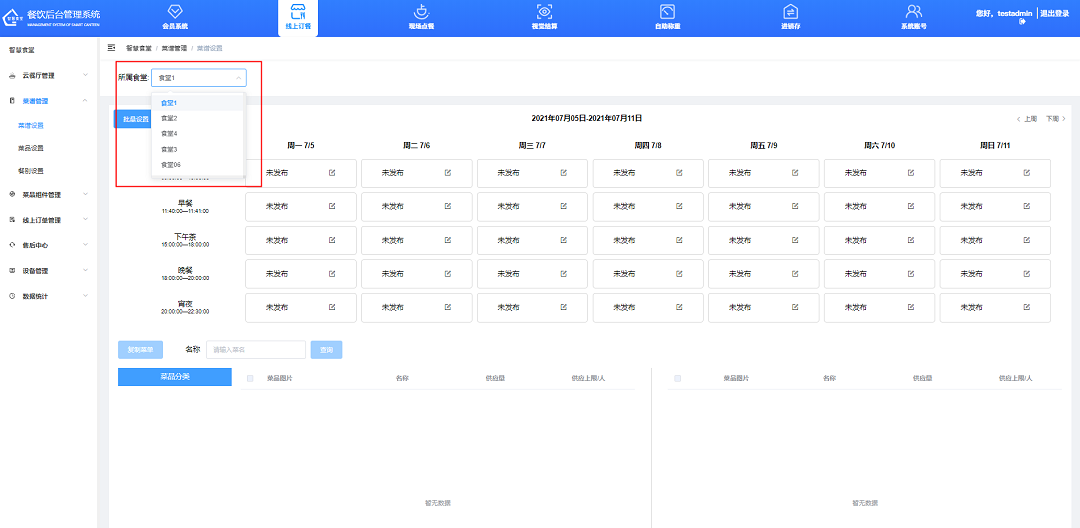Open 菜品设置 in the sidebar

[x=31, y=148]
